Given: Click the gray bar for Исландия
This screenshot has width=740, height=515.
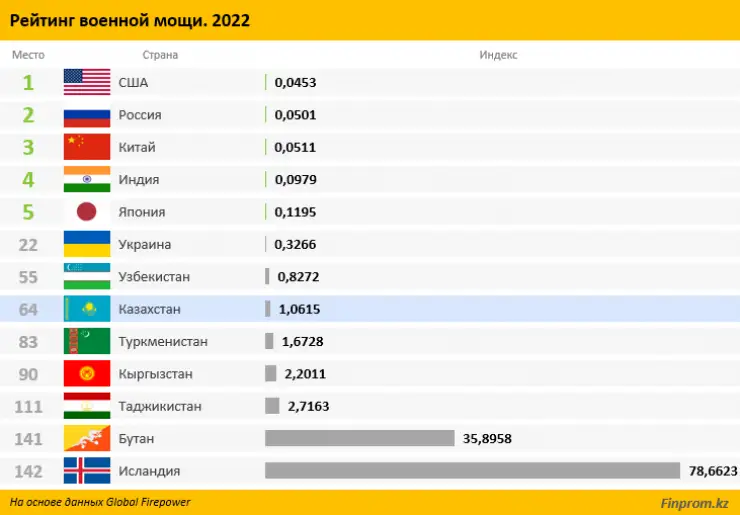Looking at the screenshot, I should pyautogui.click(x=472, y=471).
